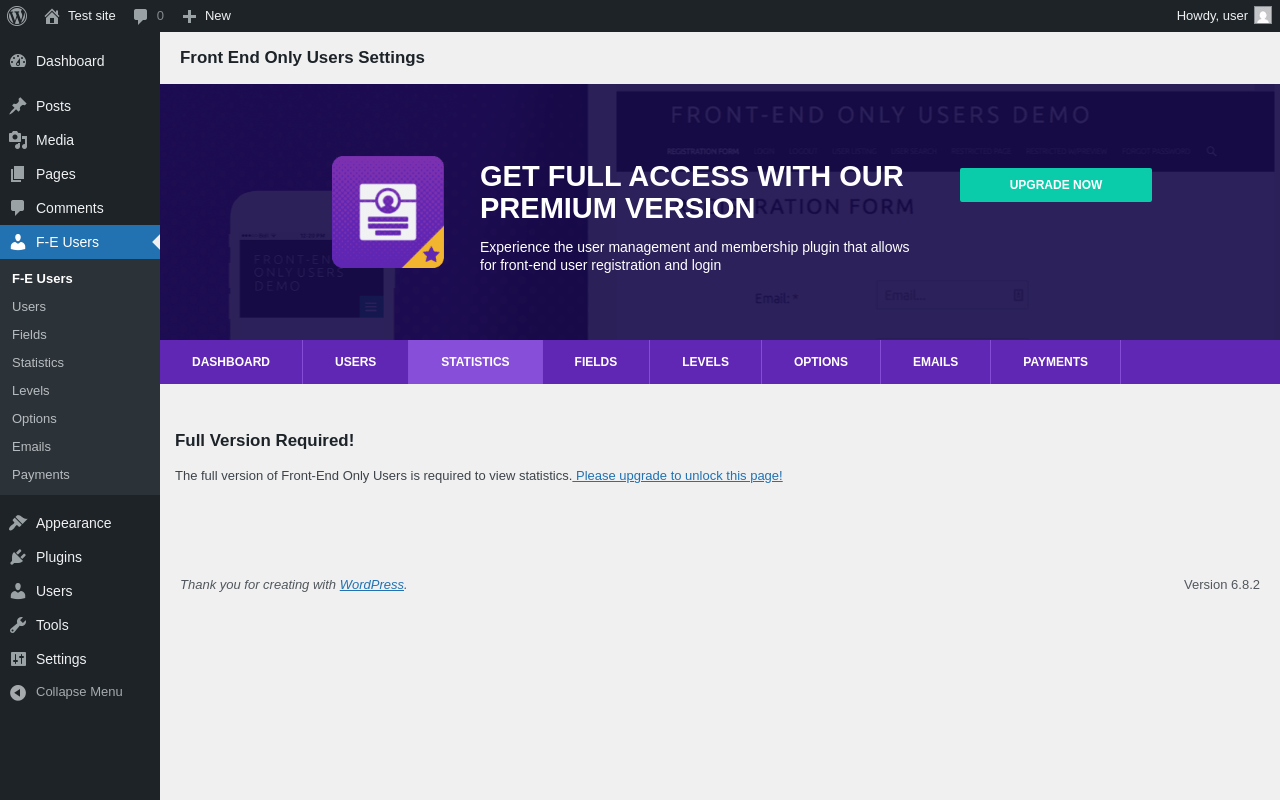
Task: Open the Posts menu label
Action: pyautogui.click(x=53, y=106)
